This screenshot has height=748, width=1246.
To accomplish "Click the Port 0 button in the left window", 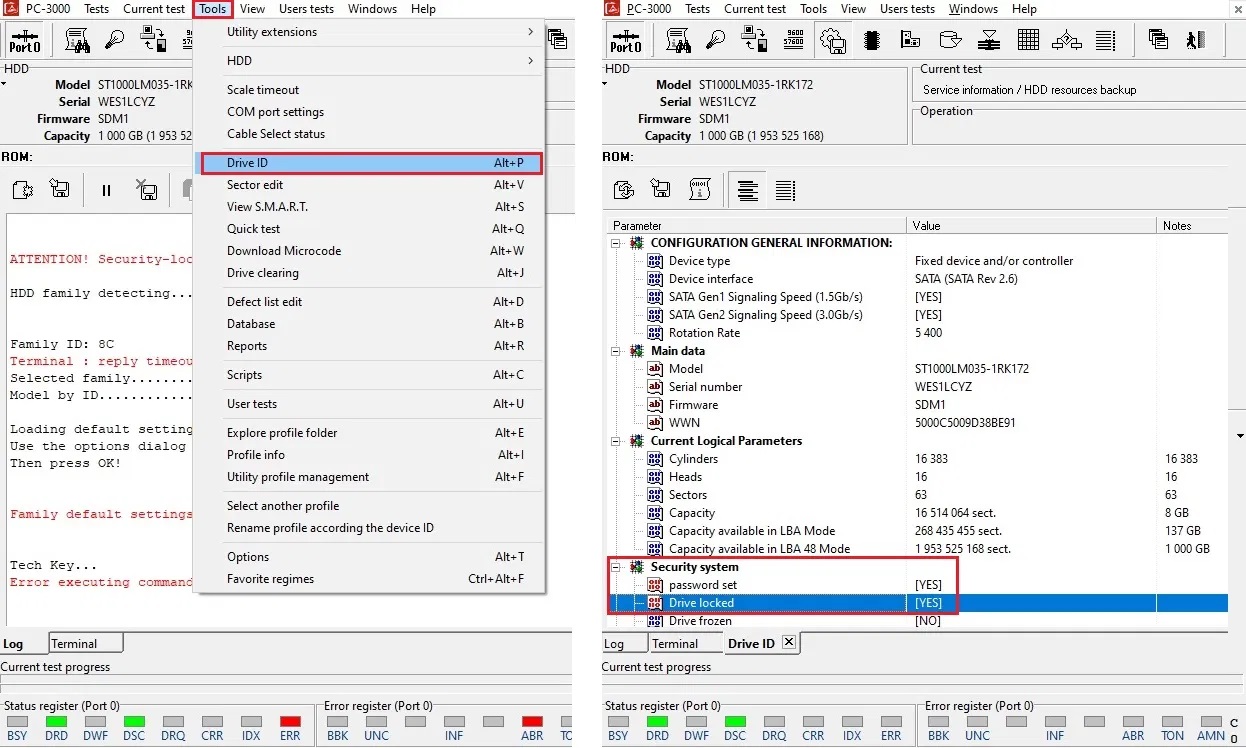I will pyautogui.click(x=25, y=40).
